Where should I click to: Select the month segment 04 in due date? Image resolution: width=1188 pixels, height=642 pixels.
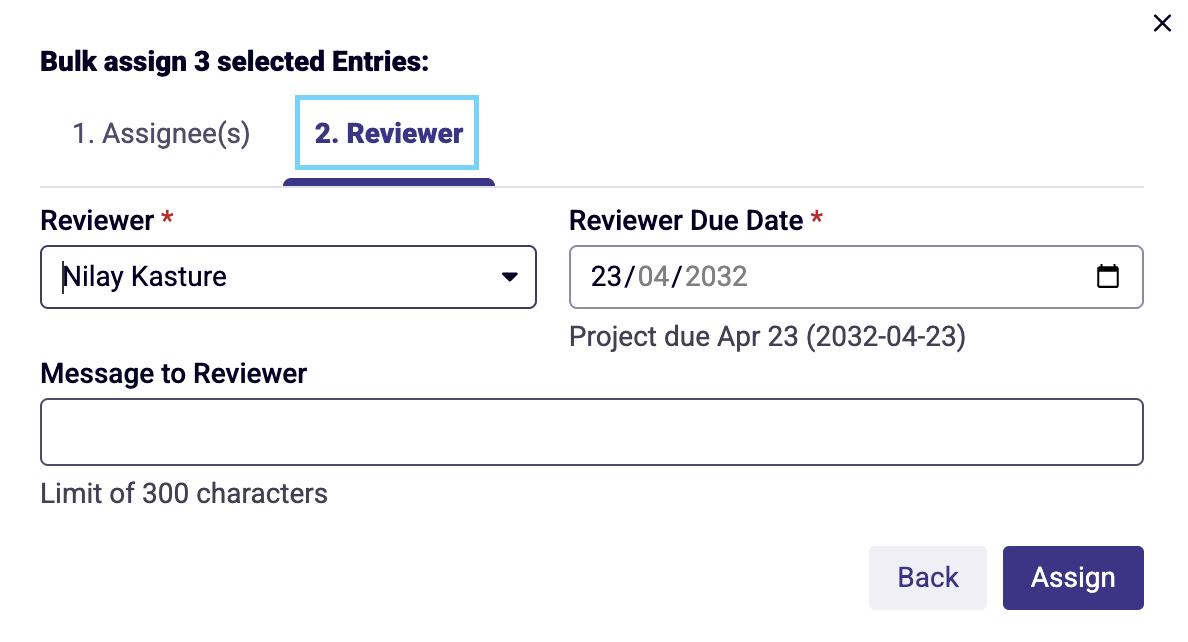click(x=653, y=277)
